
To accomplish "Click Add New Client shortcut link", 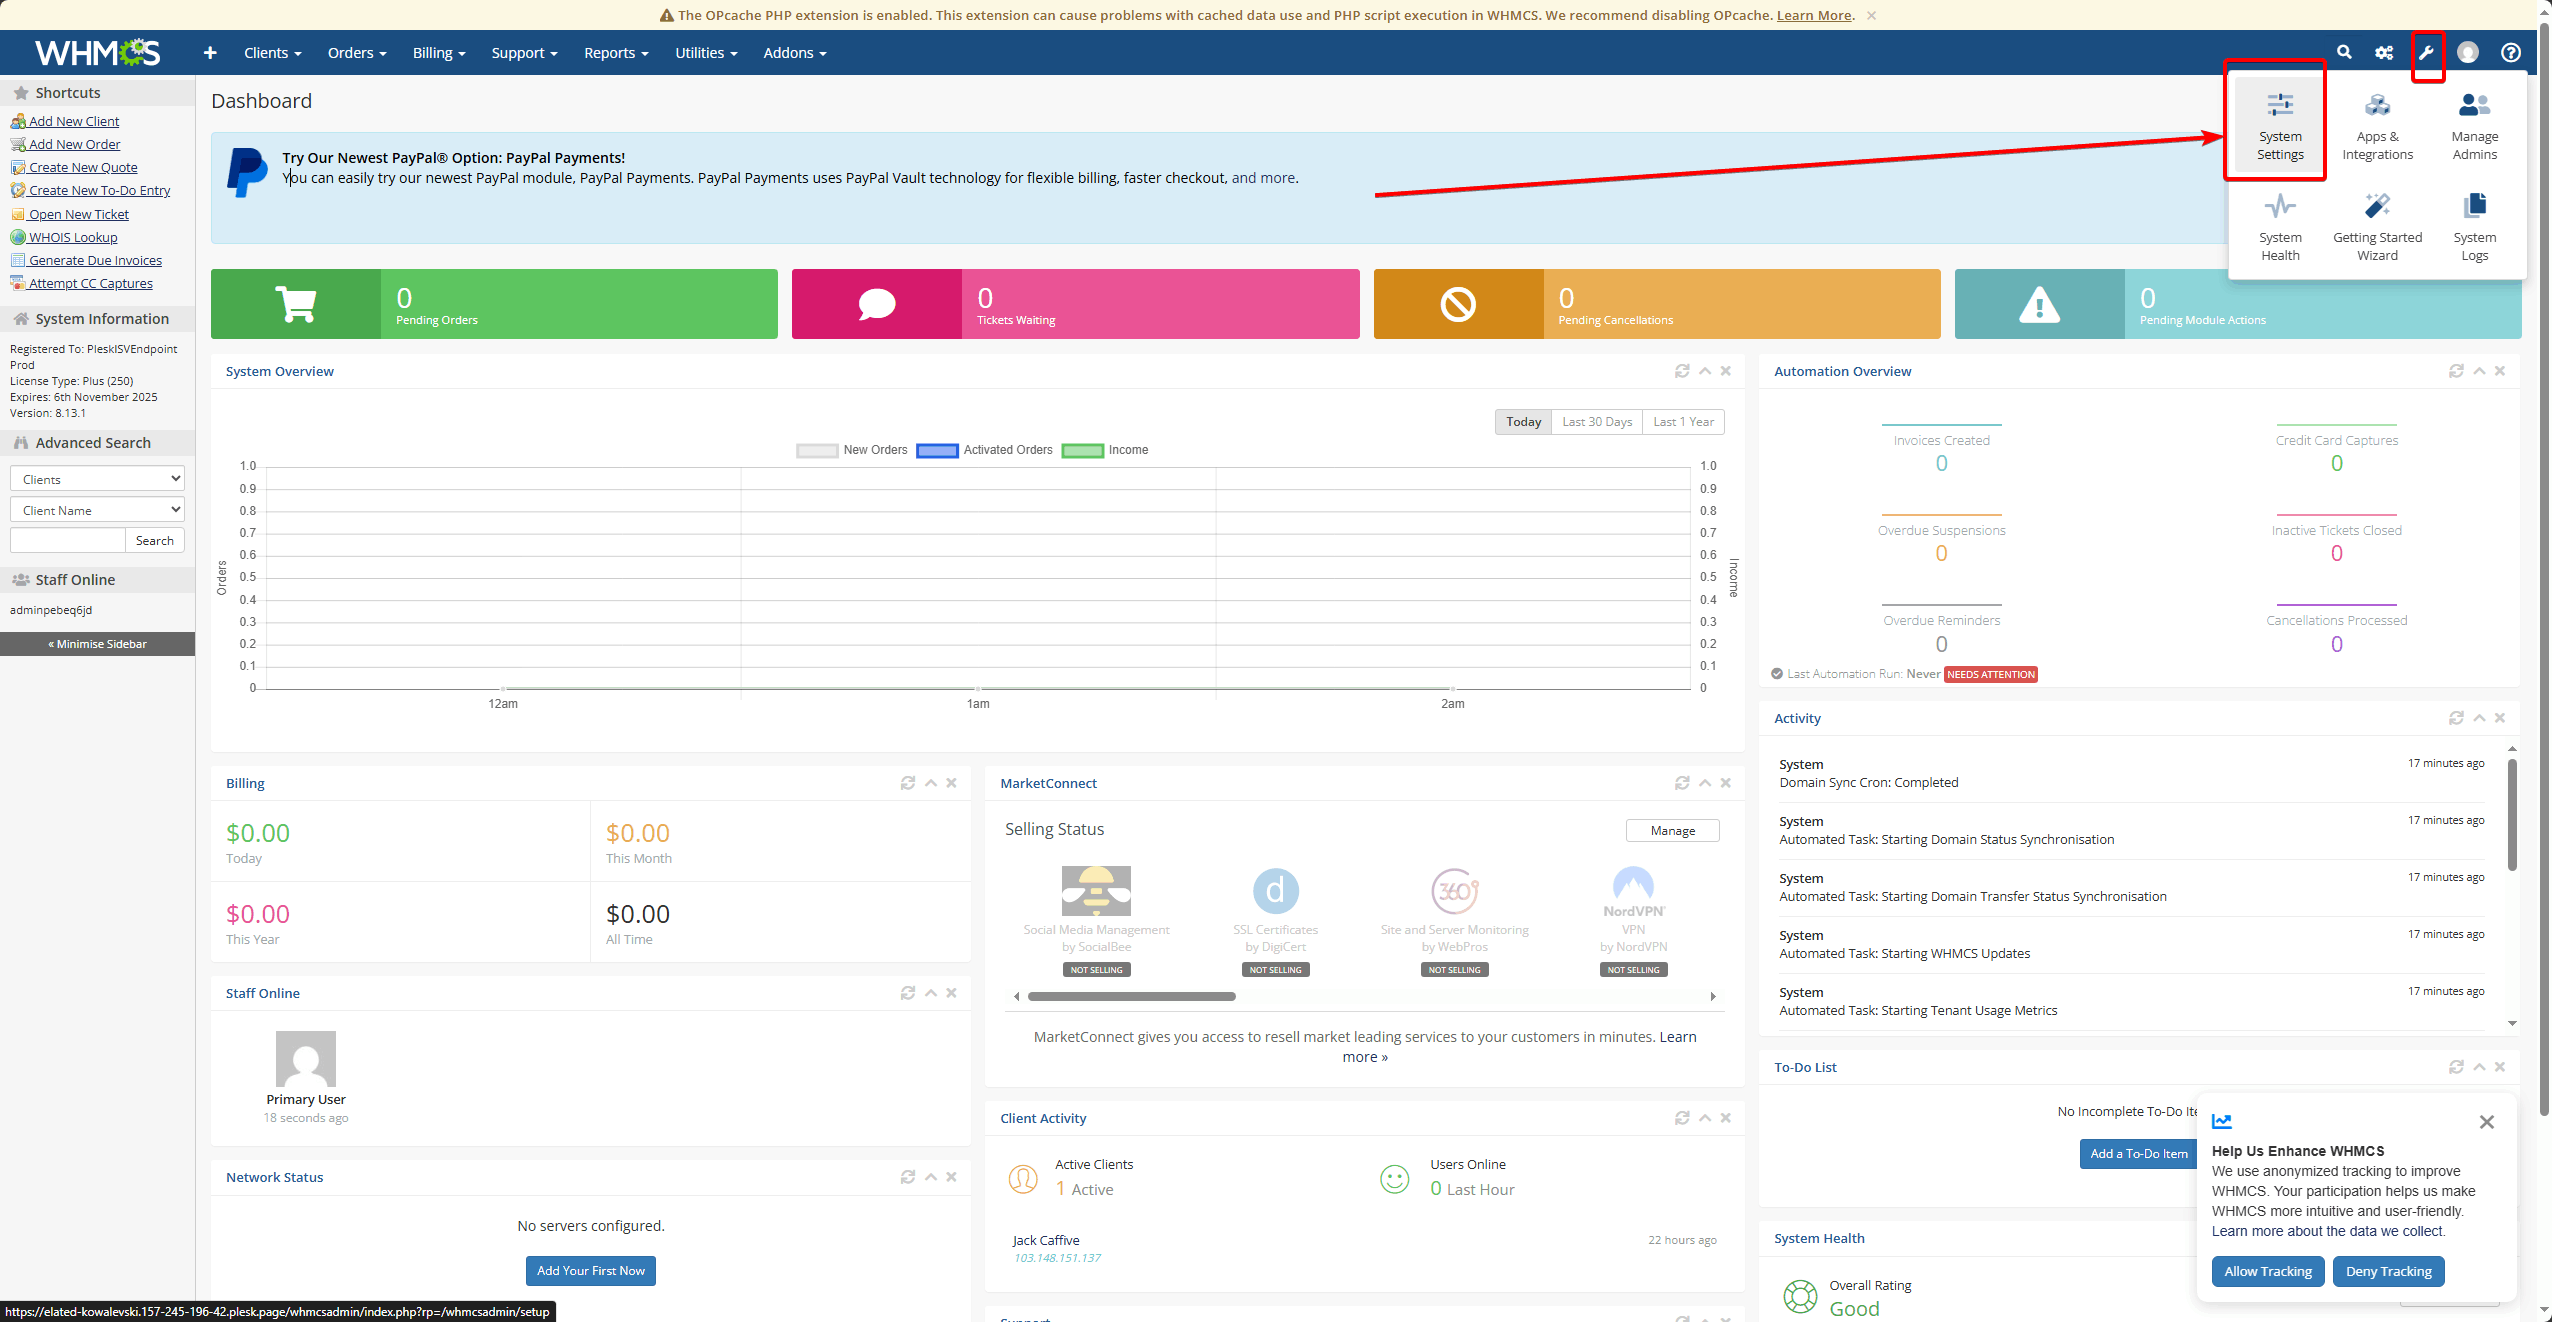I will click(x=73, y=121).
